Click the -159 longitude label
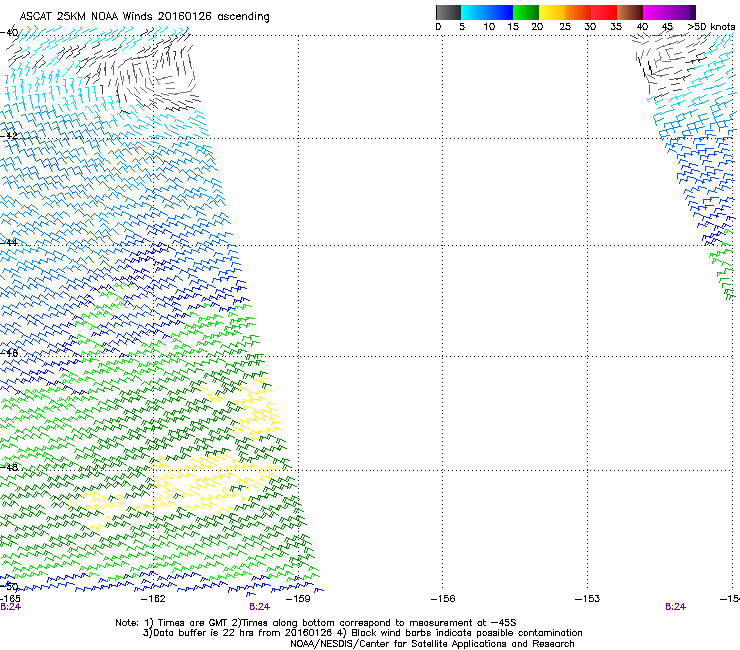 [298, 599]
